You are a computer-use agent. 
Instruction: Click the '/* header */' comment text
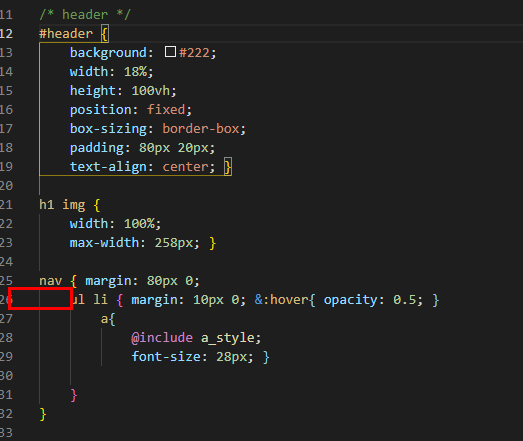[x=85, y=15]
